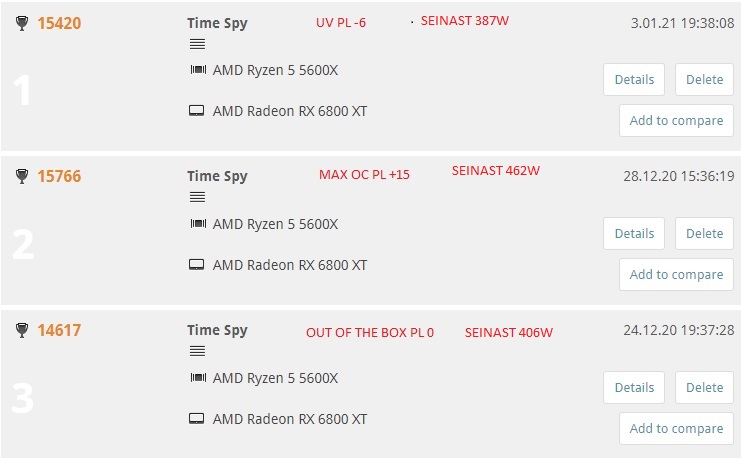Delete the 15420 score result
The width and height of the screenshot is (741, 459).
pos(704,79)
